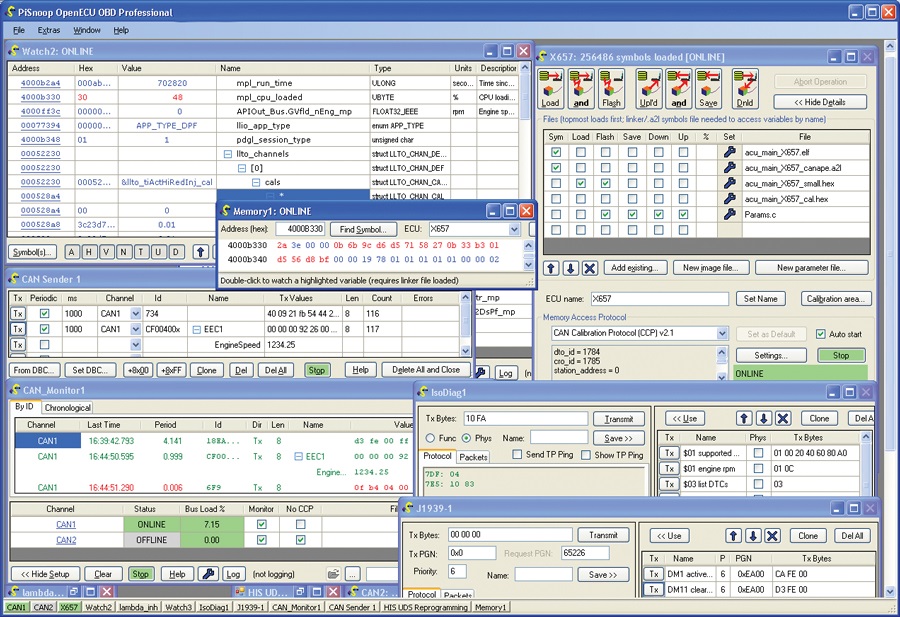Toggle the Up checkbox for Params.c
This screenshot has height=617, width=900.
tap(683, 214)
